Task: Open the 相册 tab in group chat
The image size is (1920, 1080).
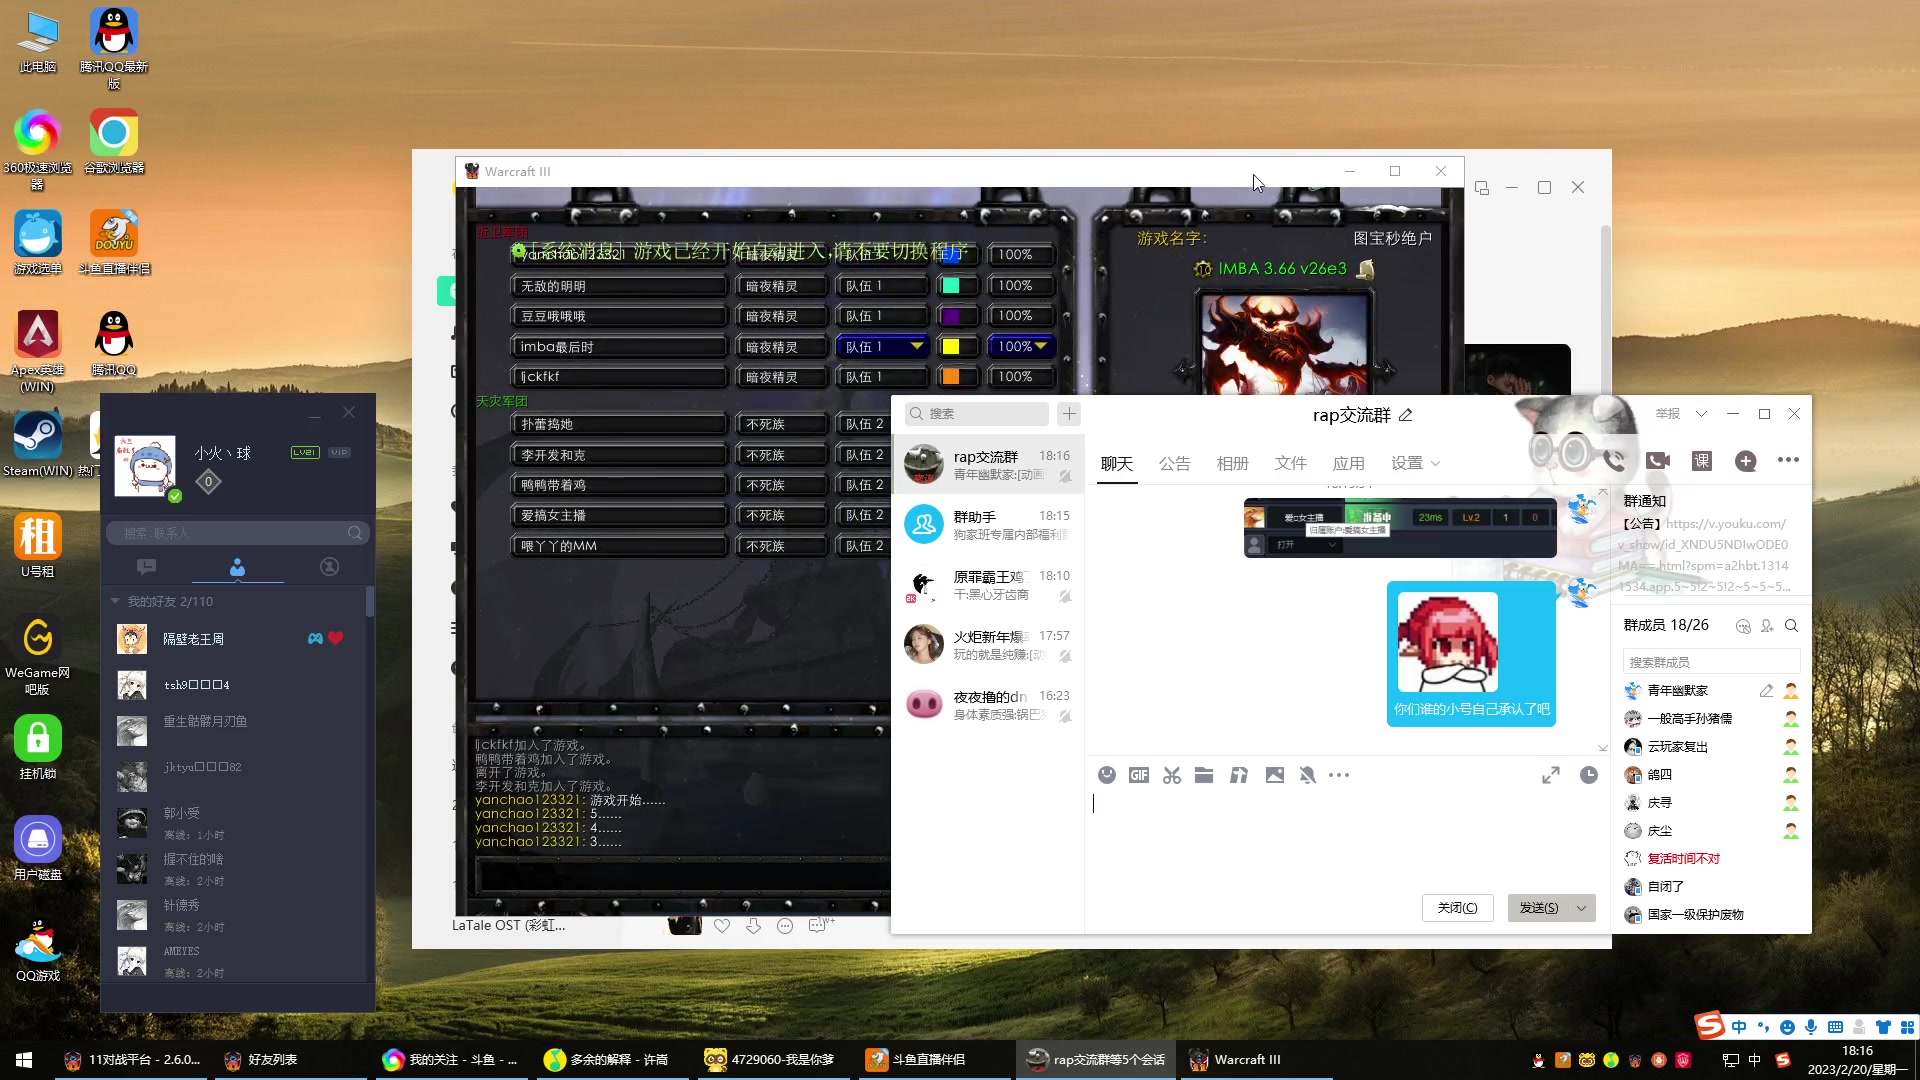Action: (x=1233, y=463)
